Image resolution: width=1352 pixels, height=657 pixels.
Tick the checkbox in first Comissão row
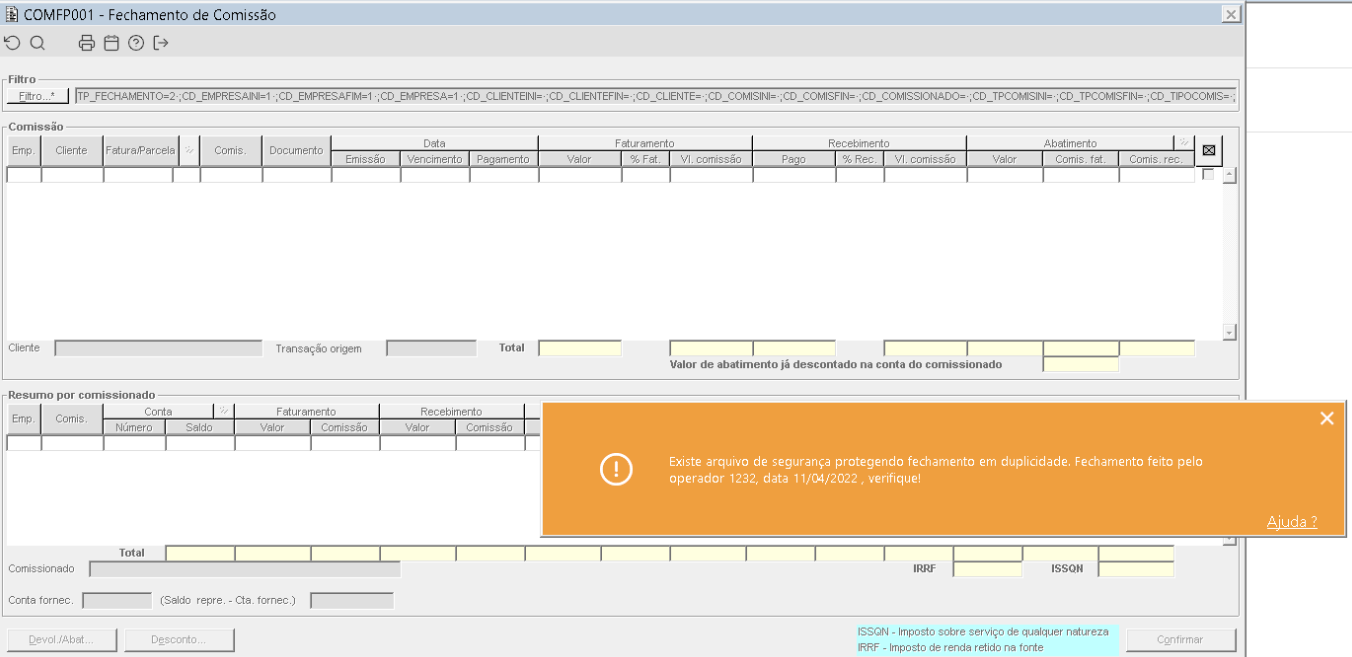click(1208, 174)
